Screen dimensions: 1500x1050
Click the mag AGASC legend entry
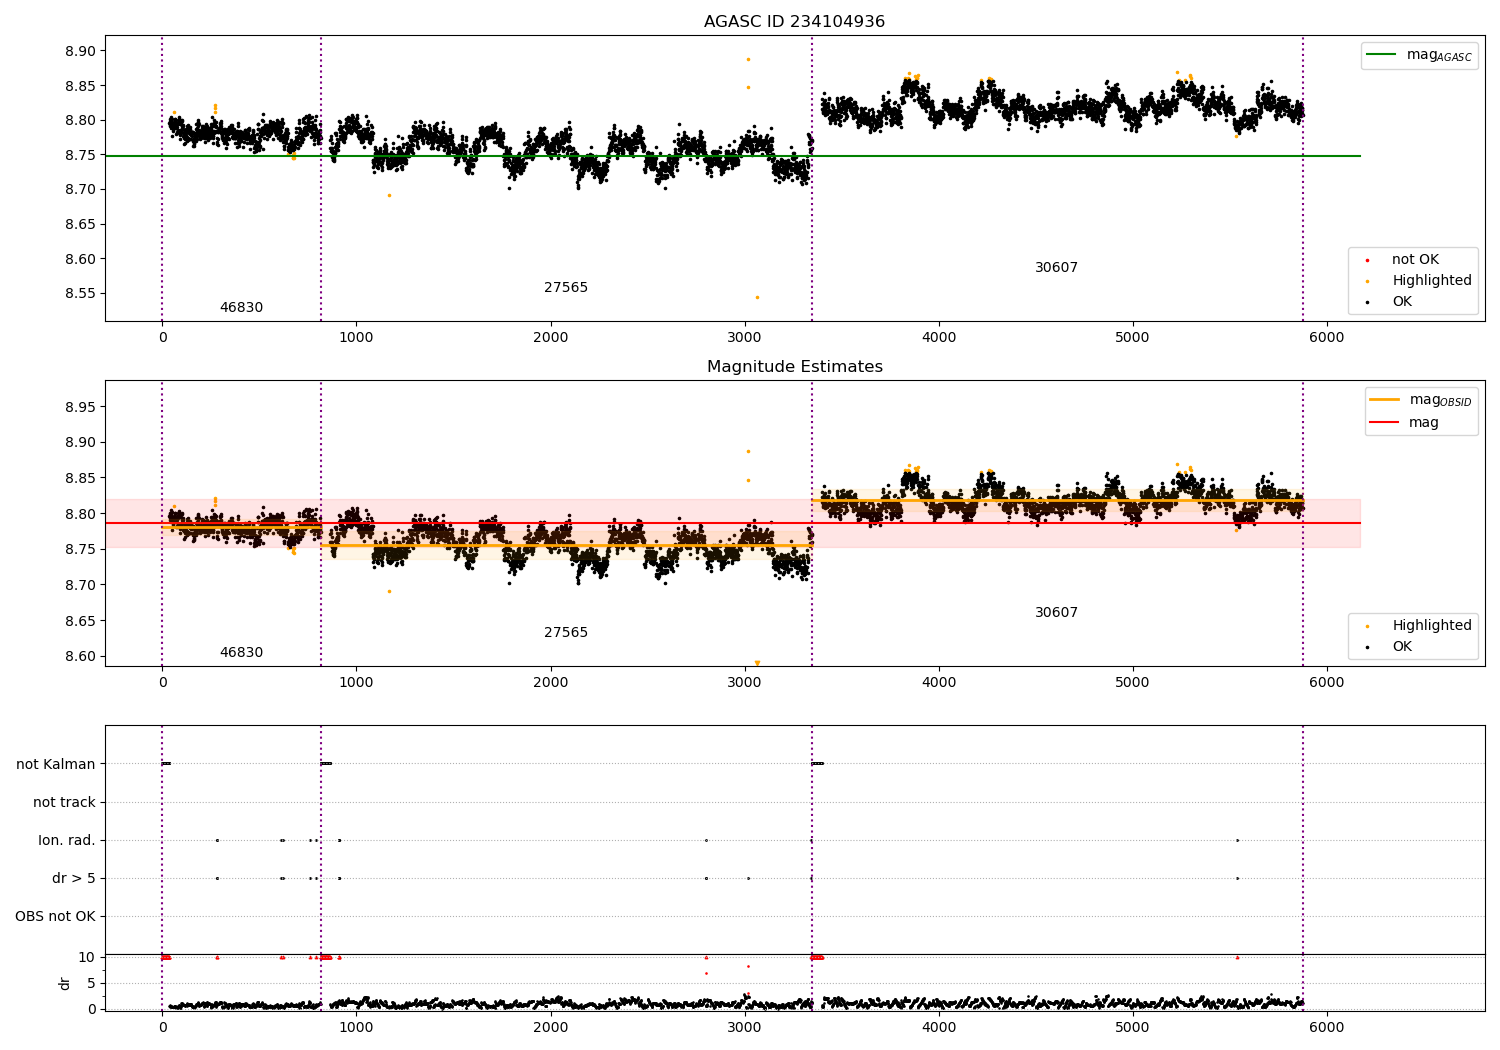(1420, 55)
